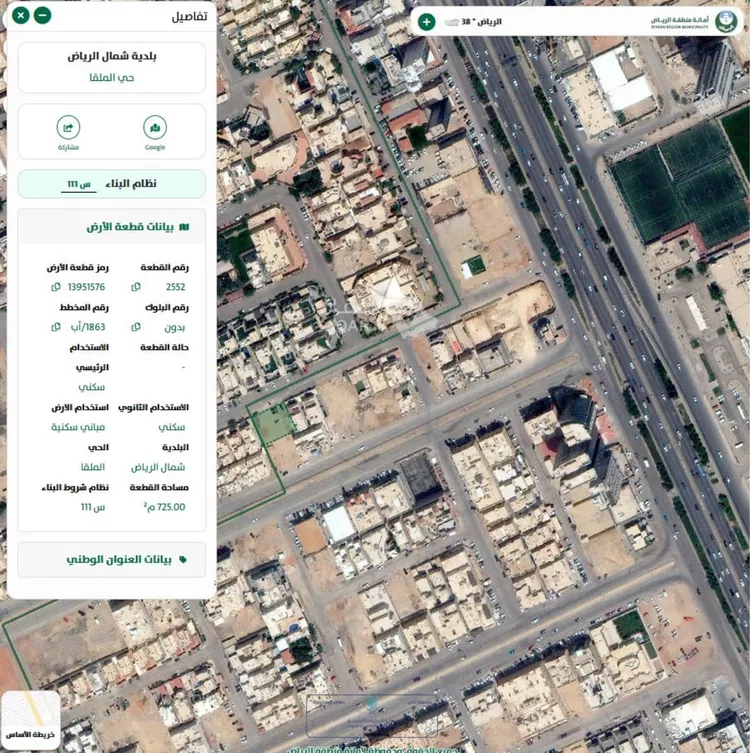This screenshot has width=750, height=753.
Task: Click the تفاصيل panel title
Action: 190,17
